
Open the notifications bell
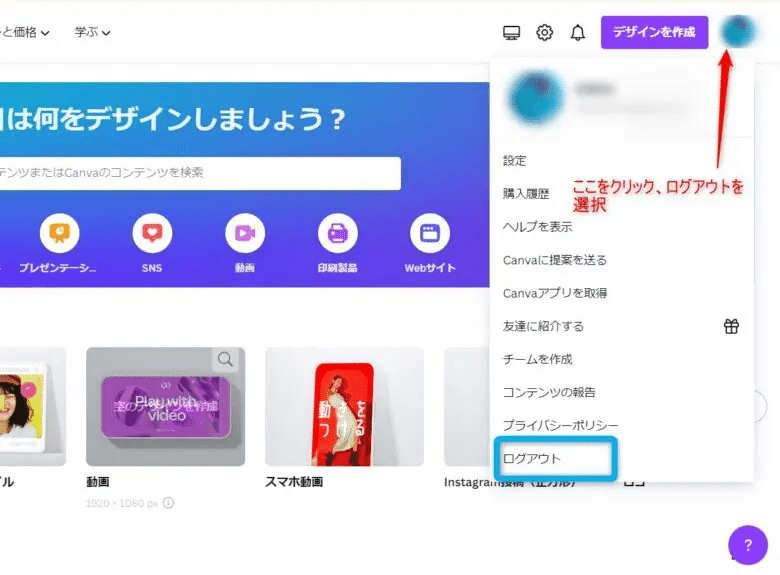pyautogui.click(x=578, y=33)
